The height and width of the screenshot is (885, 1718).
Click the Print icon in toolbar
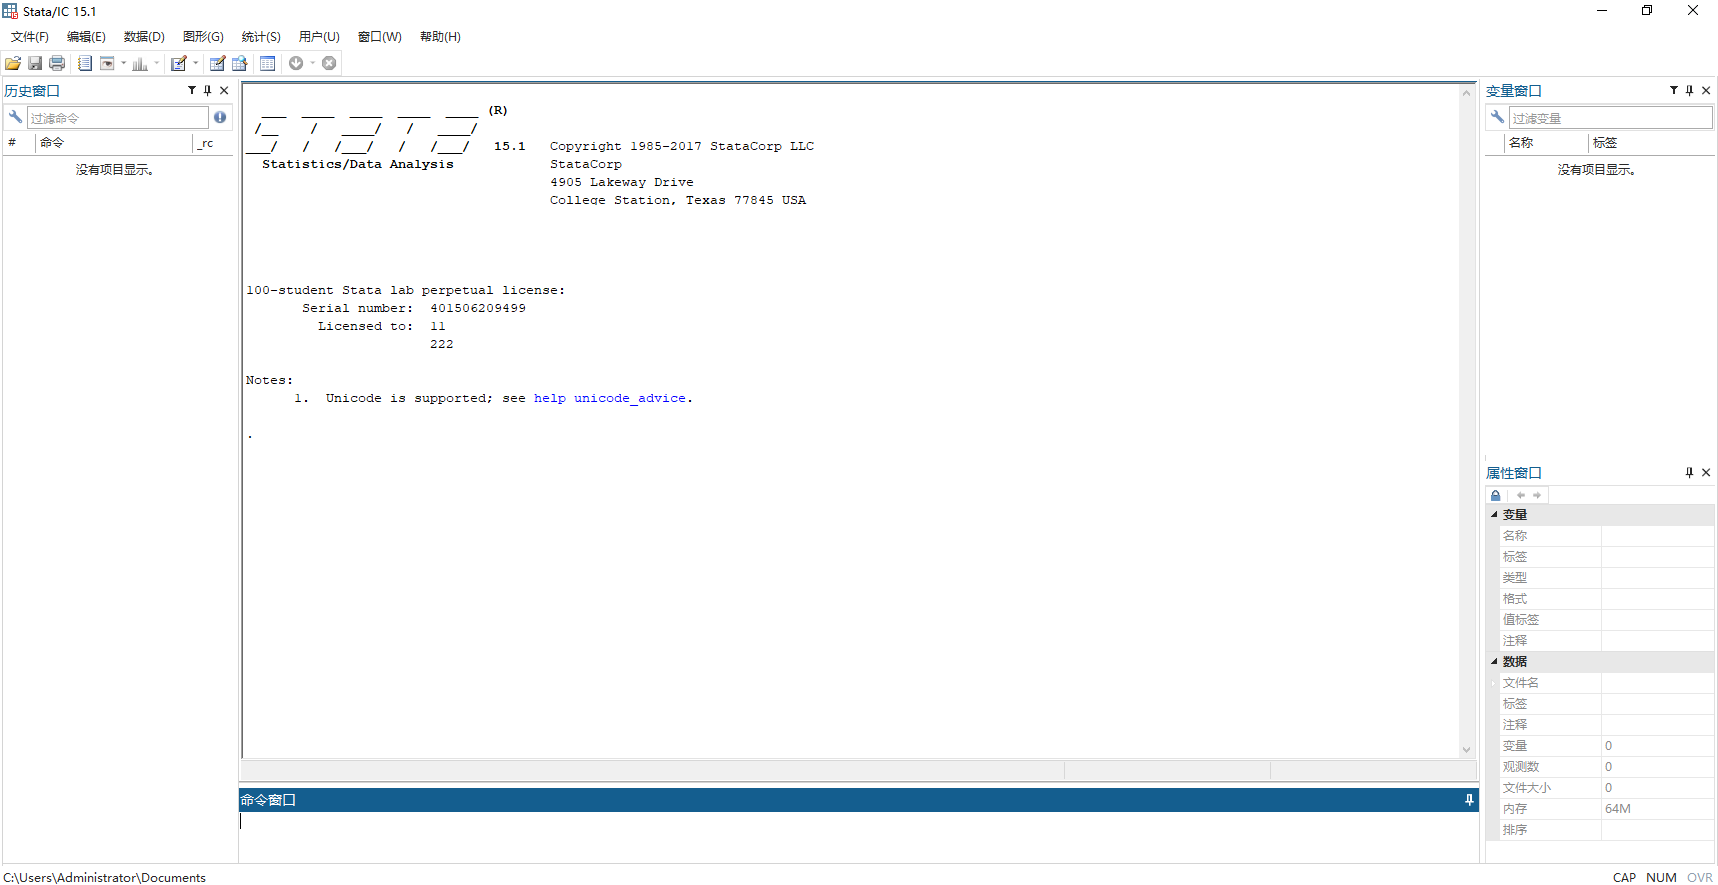point(57,63)
